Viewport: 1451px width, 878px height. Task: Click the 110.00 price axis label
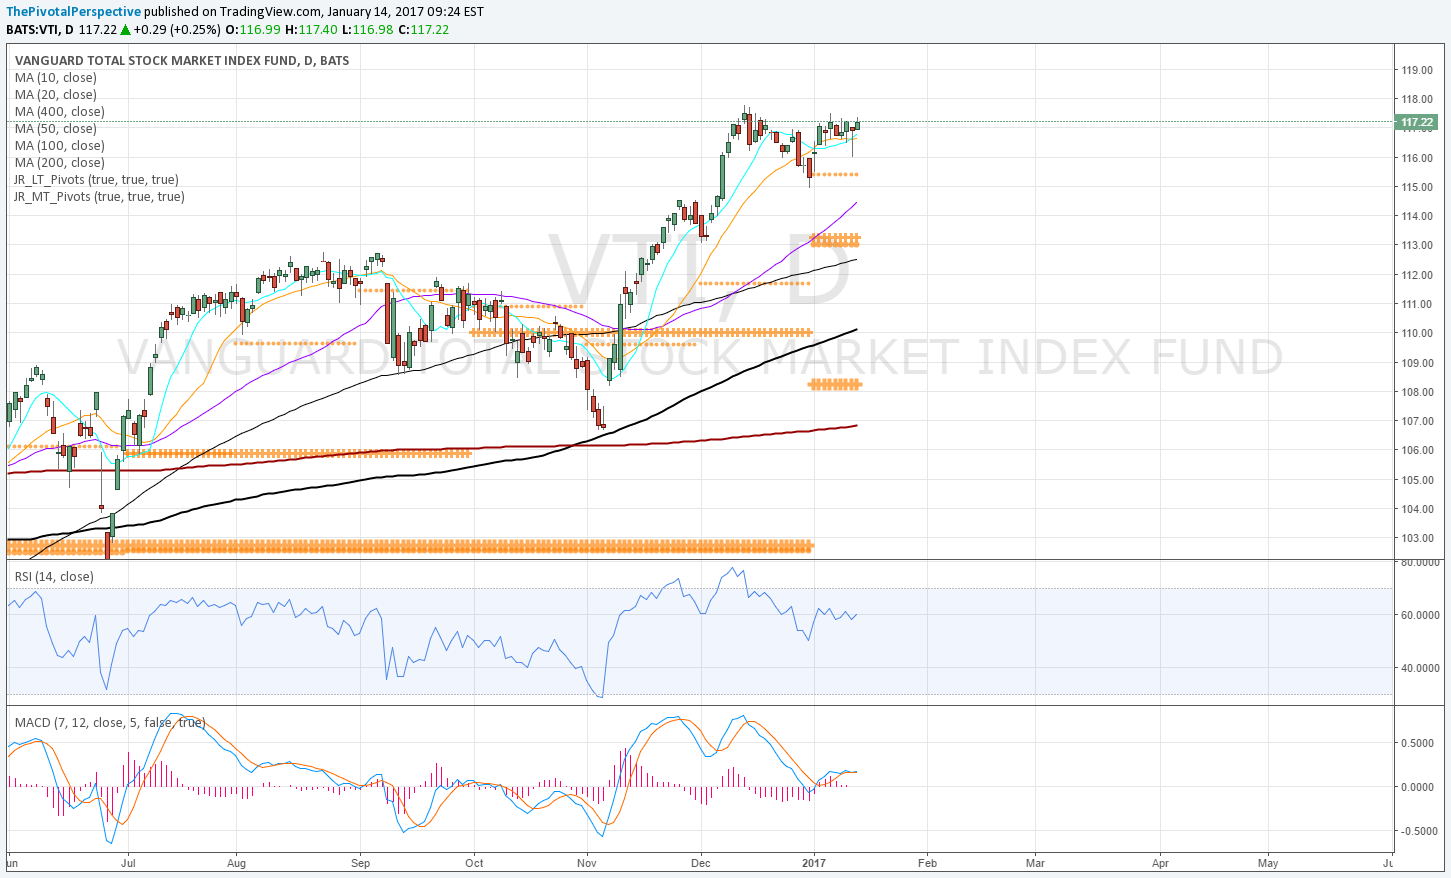pyautogui.click(x=1416, y=333)
